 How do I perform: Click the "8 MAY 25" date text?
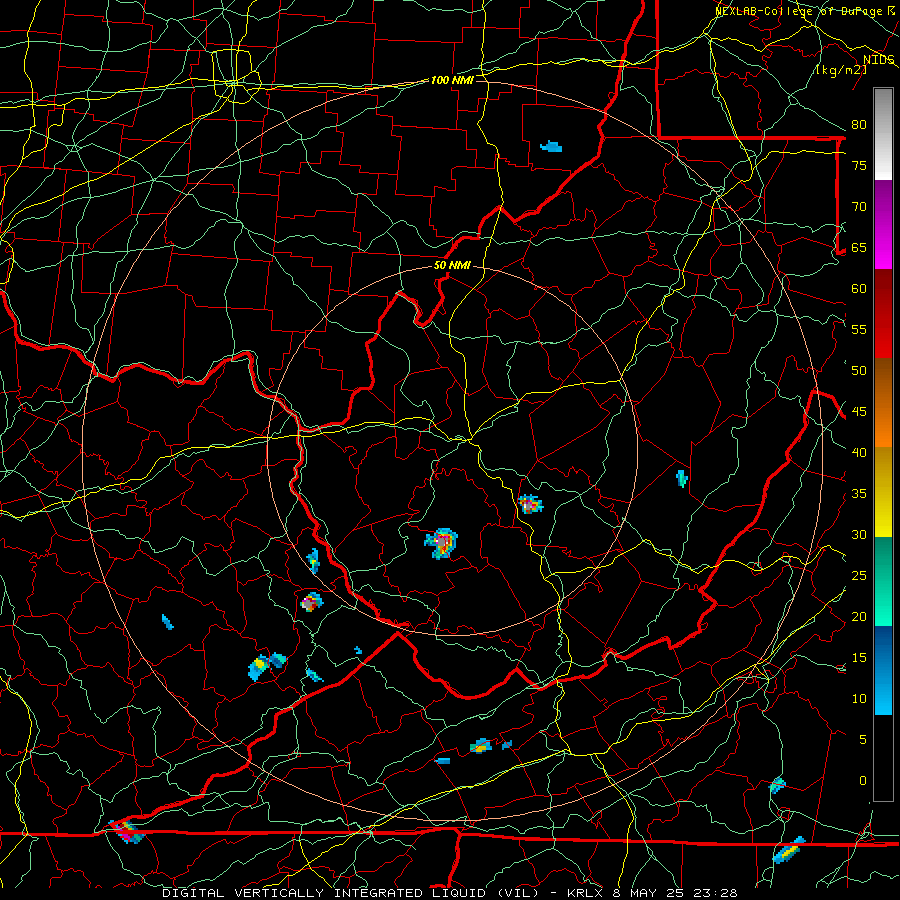pyautogui.click(x=650, y=893)
